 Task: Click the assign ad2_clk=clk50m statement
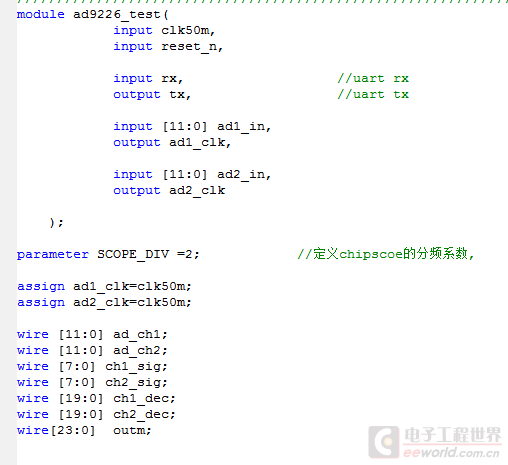pos(104,302)
